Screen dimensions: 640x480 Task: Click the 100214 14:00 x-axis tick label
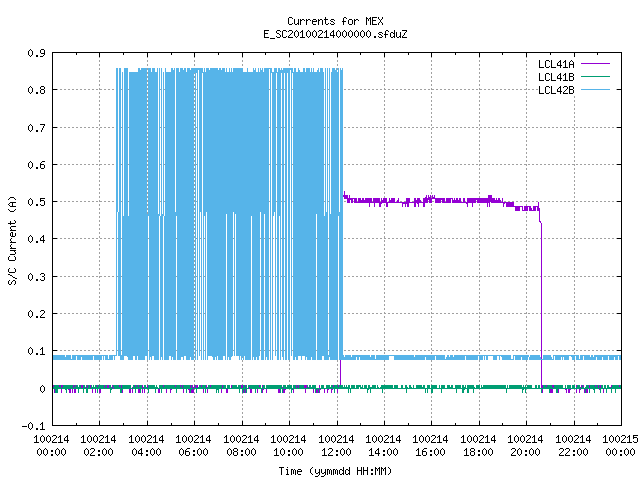(383, 446)
